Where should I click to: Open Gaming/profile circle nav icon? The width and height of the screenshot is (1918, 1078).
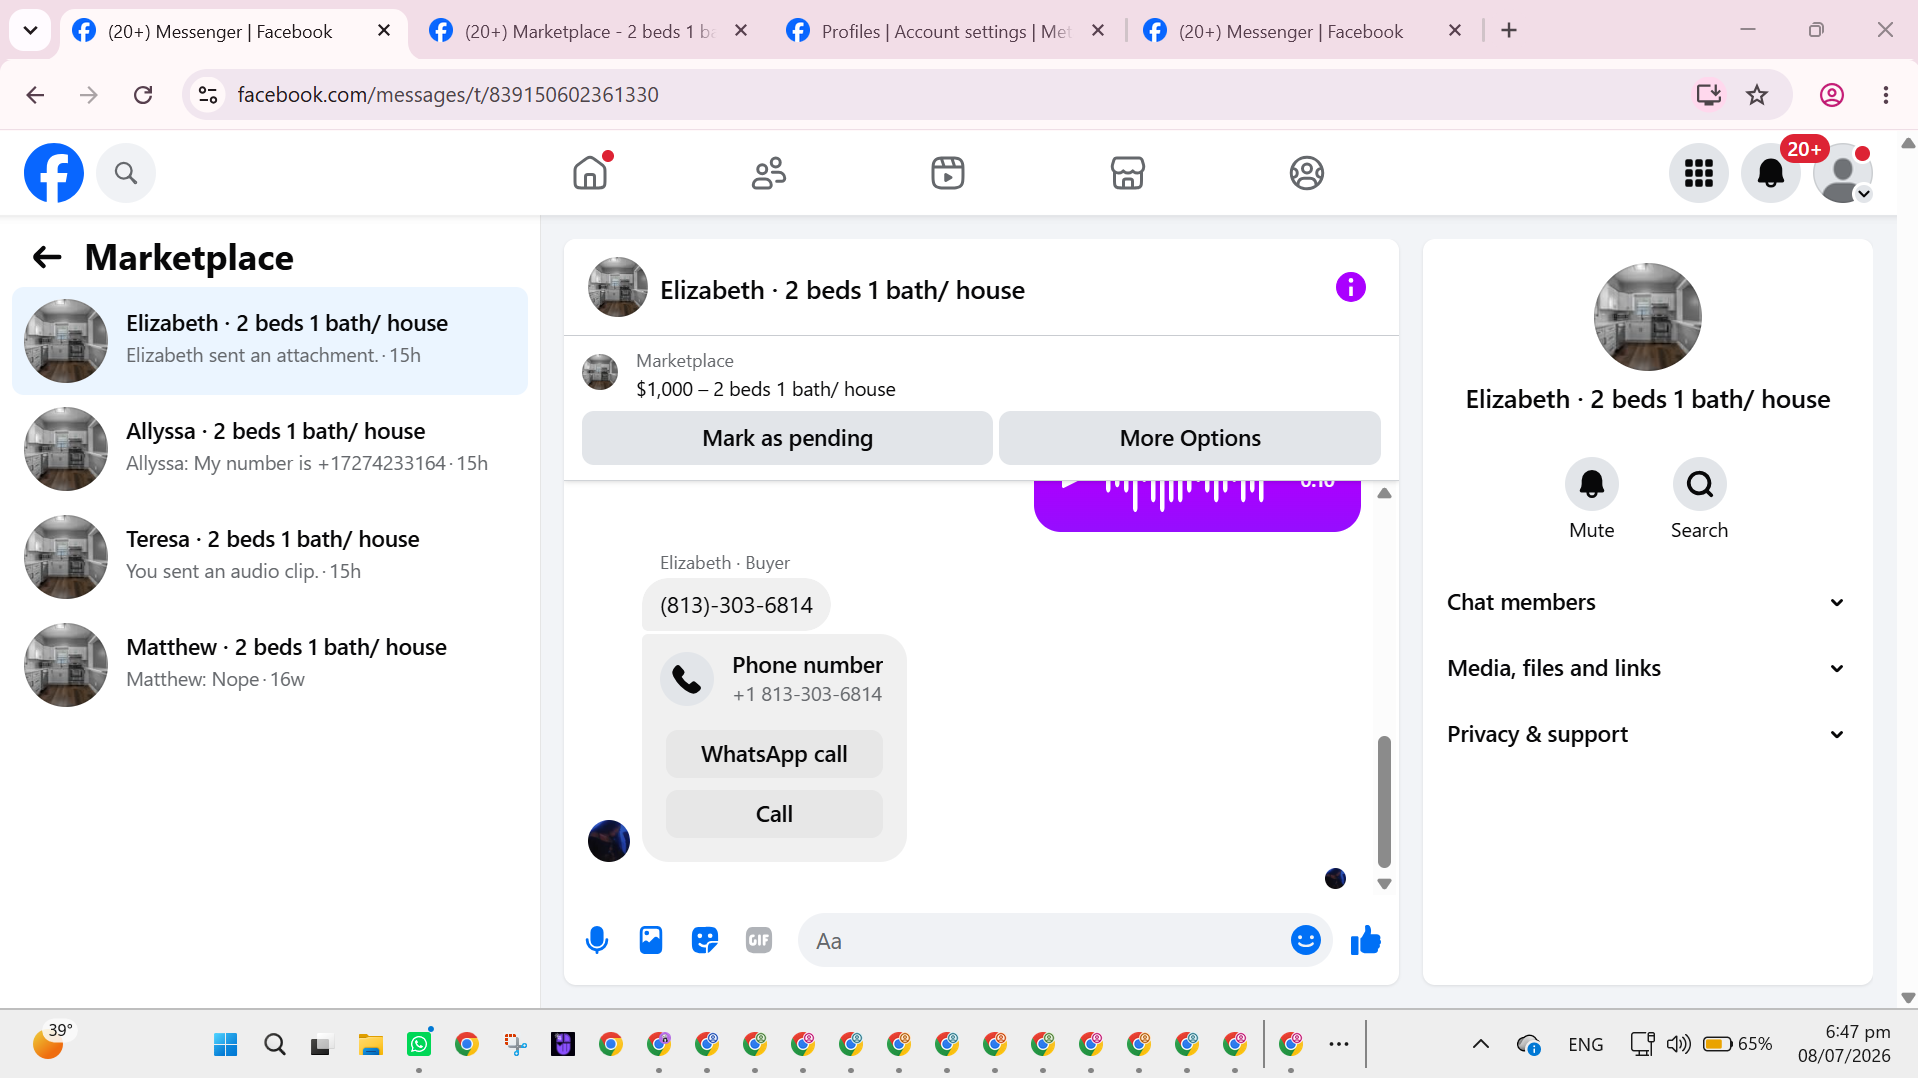coord(1306,173)
